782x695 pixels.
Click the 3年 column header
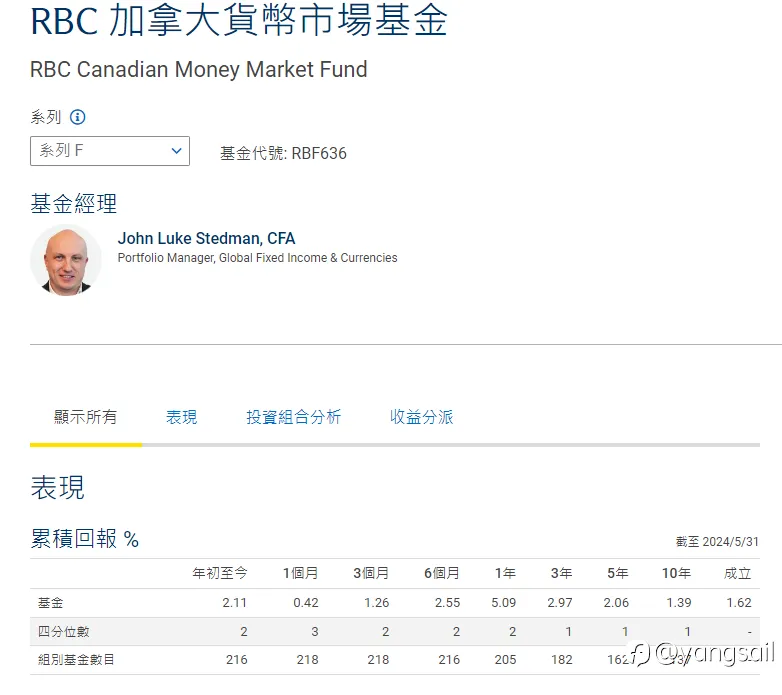tap(562, 573)
